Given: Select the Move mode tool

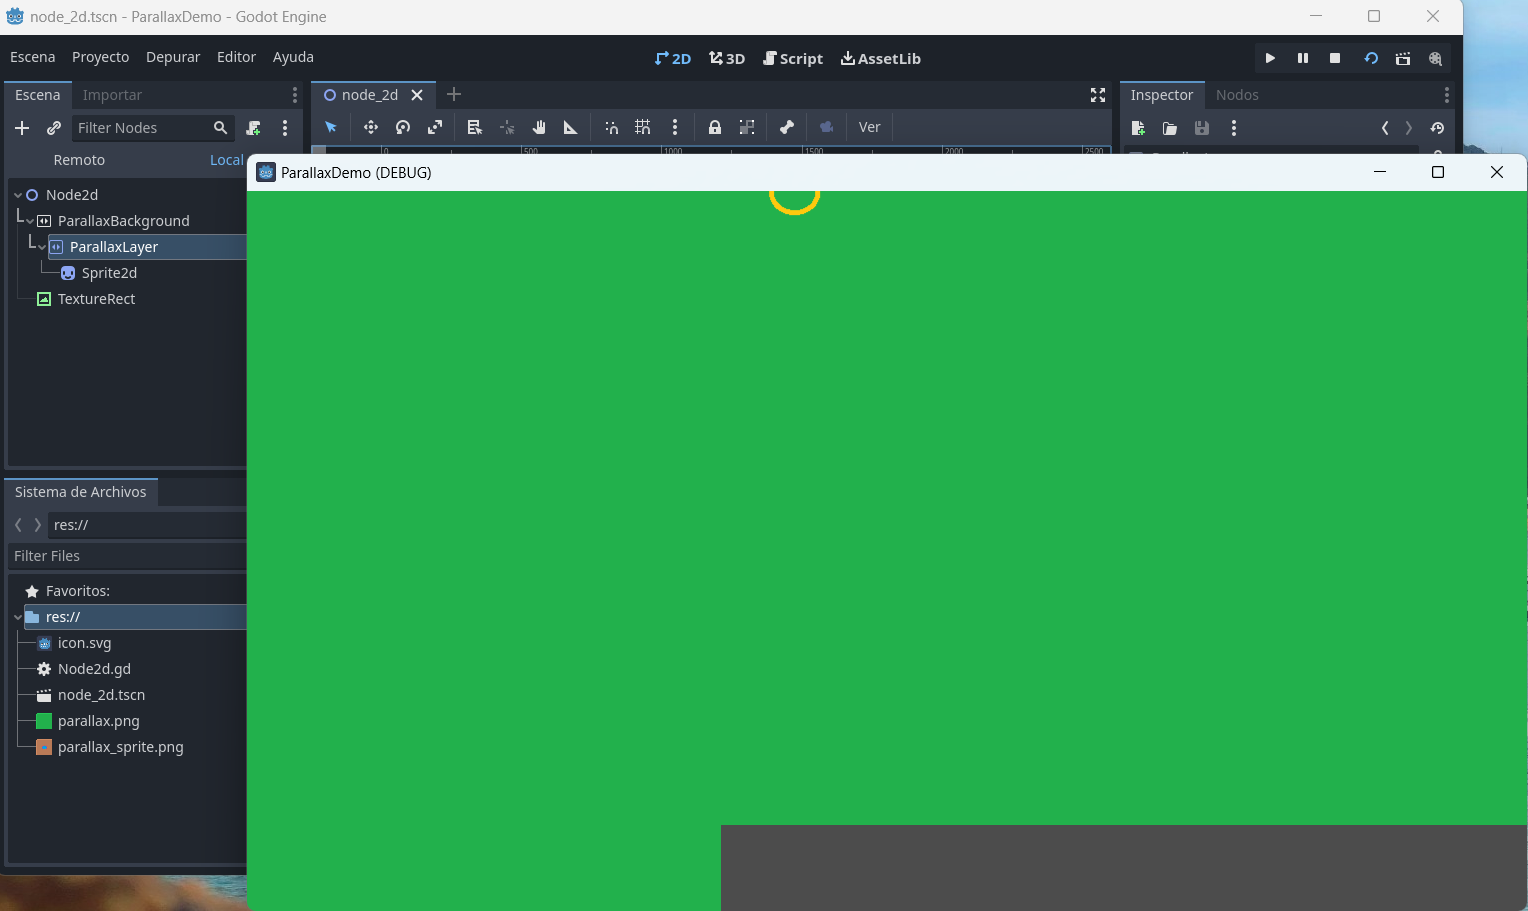Looking at the screenshot, I should point(371,127).
